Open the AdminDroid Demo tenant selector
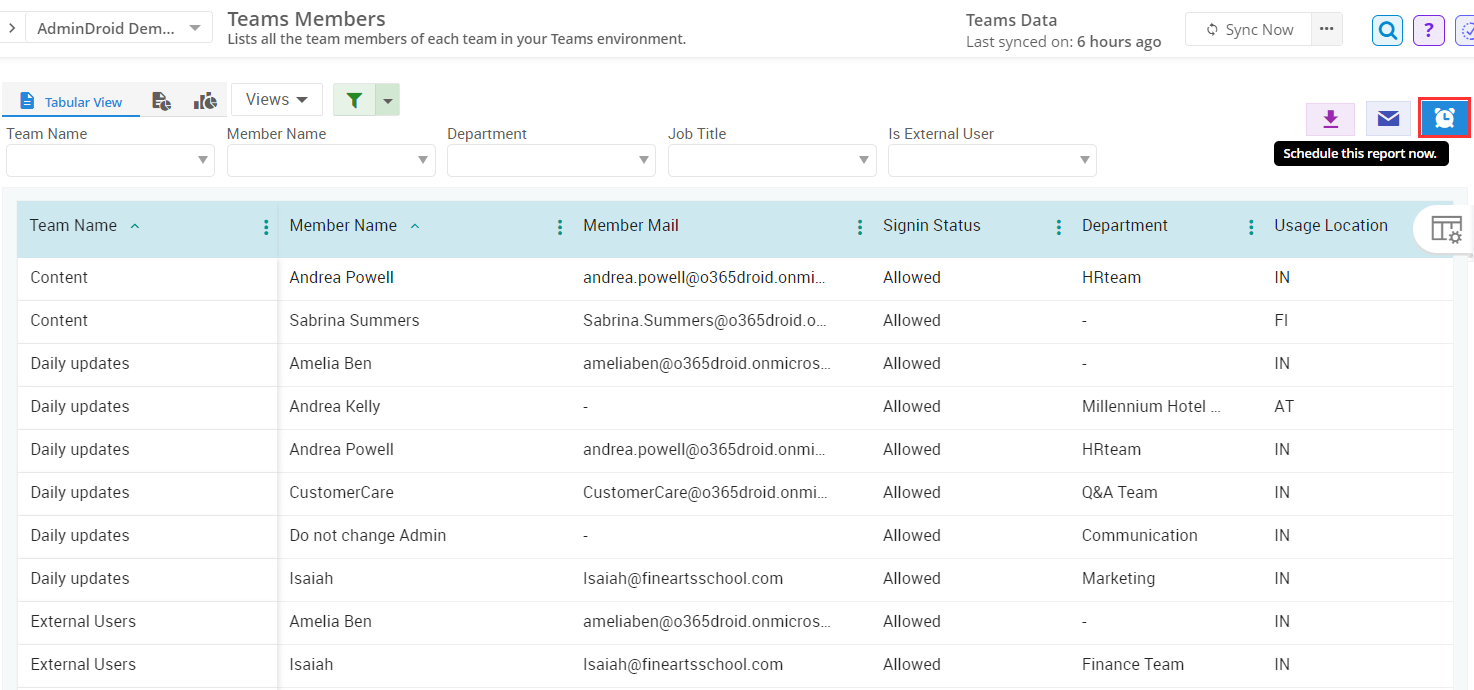Screen dimensions: 1474x690 pyautogui.click(x=118, y=28)
